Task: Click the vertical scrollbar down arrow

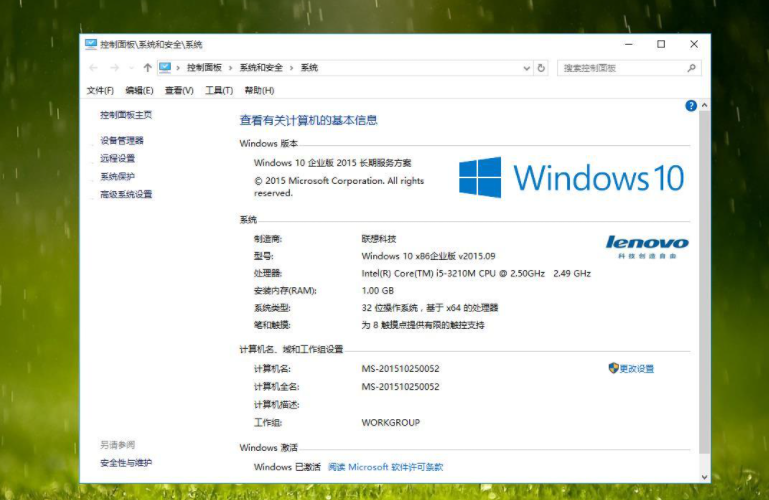Action: click(704, 477)
